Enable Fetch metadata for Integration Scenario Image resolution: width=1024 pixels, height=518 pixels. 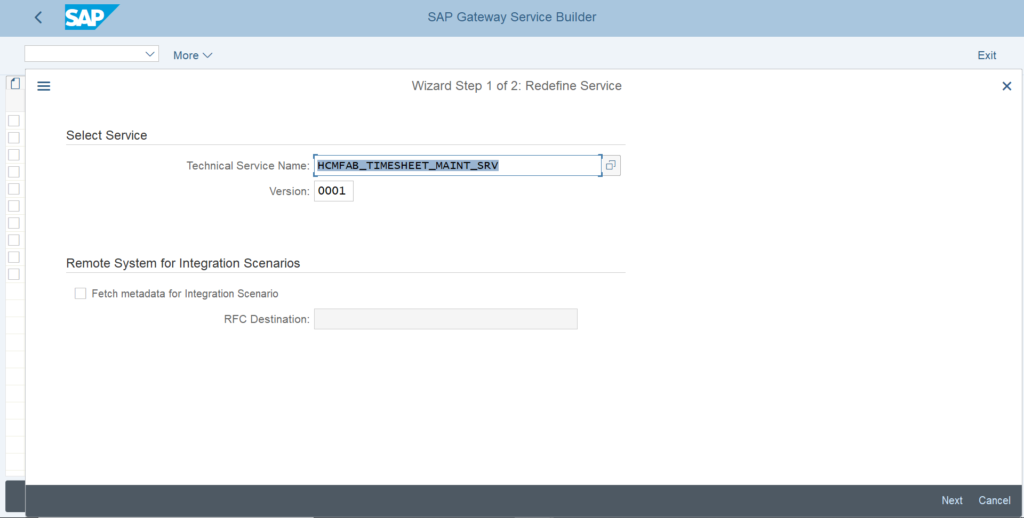pyautogui.click(x=80, y=294)
